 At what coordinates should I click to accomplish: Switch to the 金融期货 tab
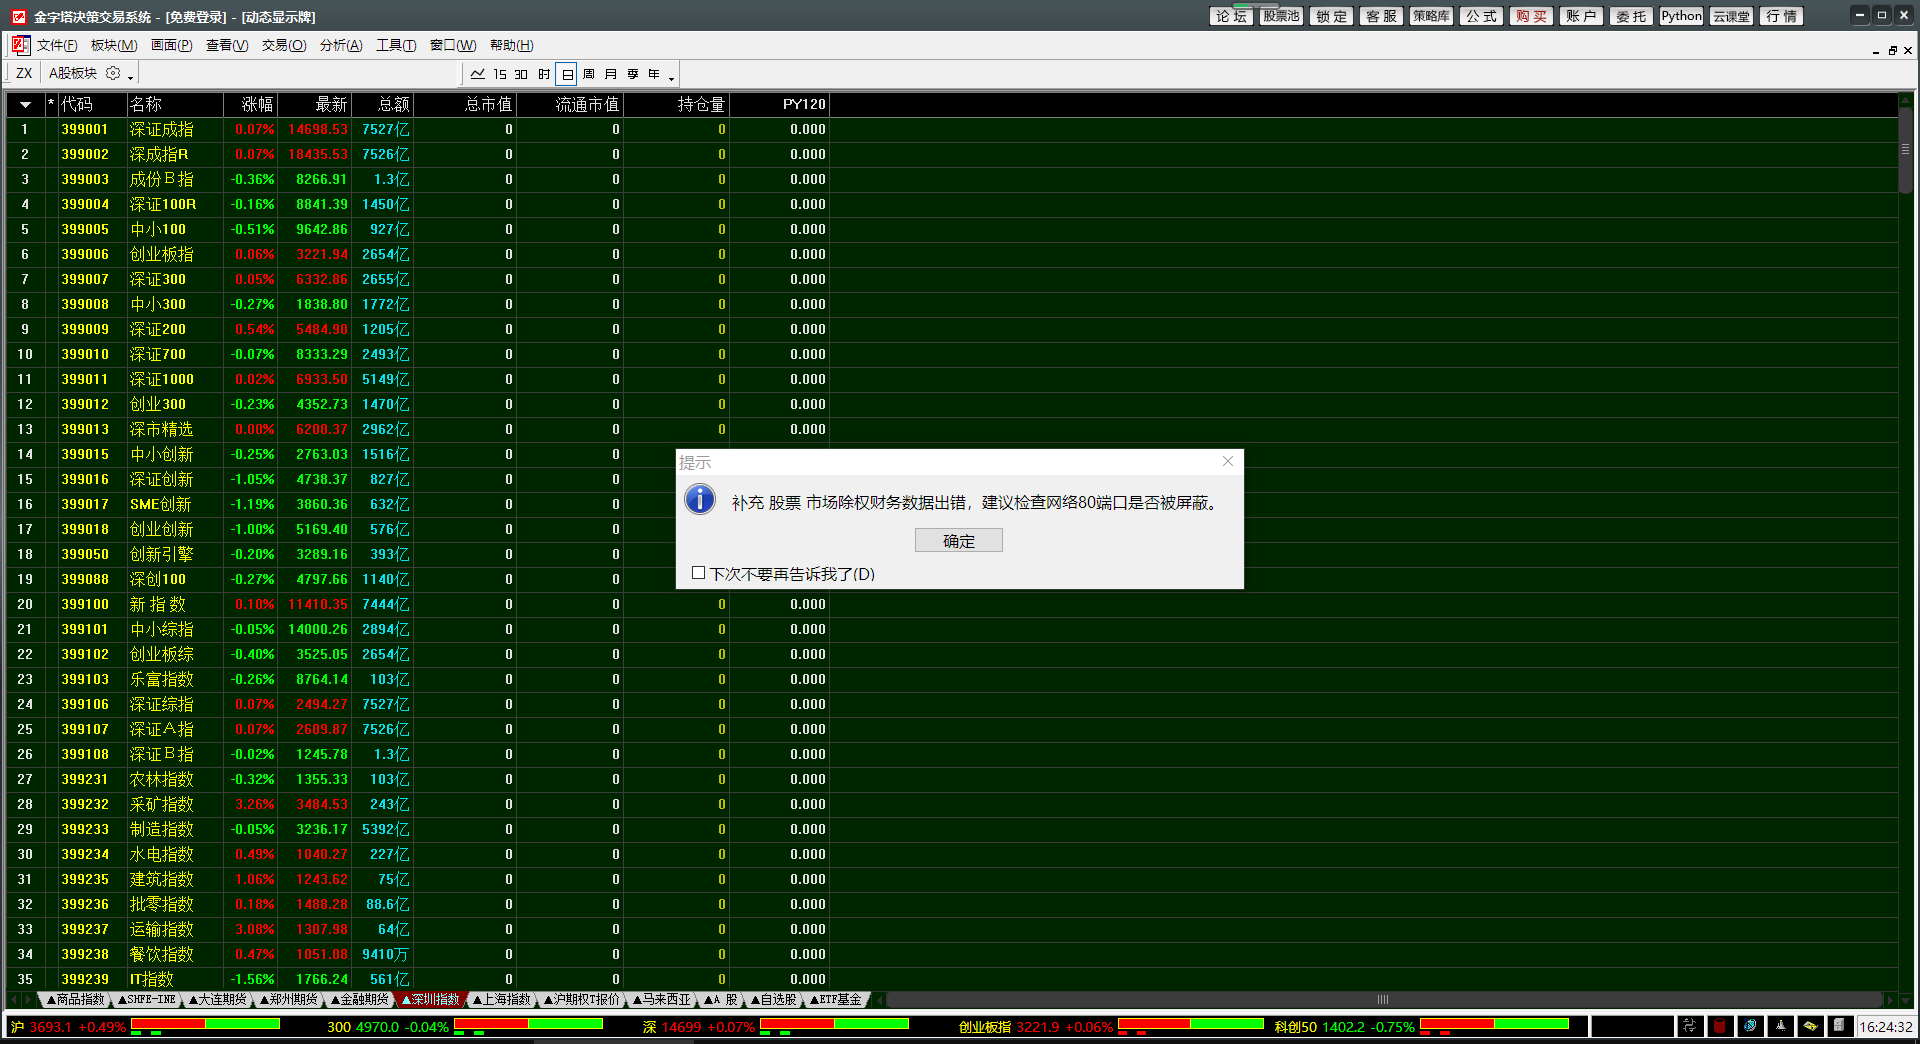[360, 999]
